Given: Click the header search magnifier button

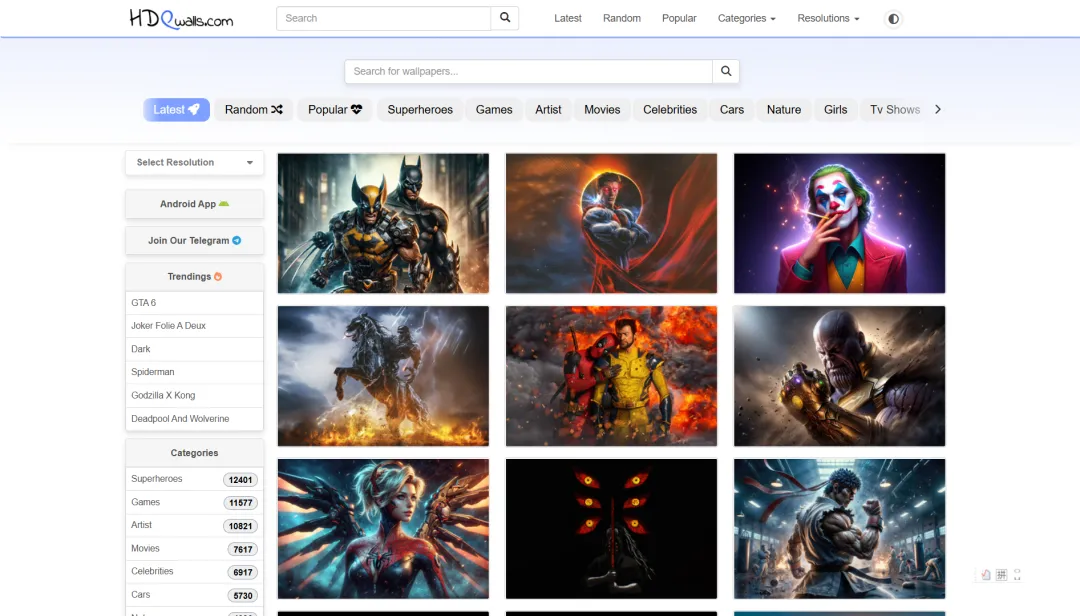Looking at the screenshot, I should [505, 18].
